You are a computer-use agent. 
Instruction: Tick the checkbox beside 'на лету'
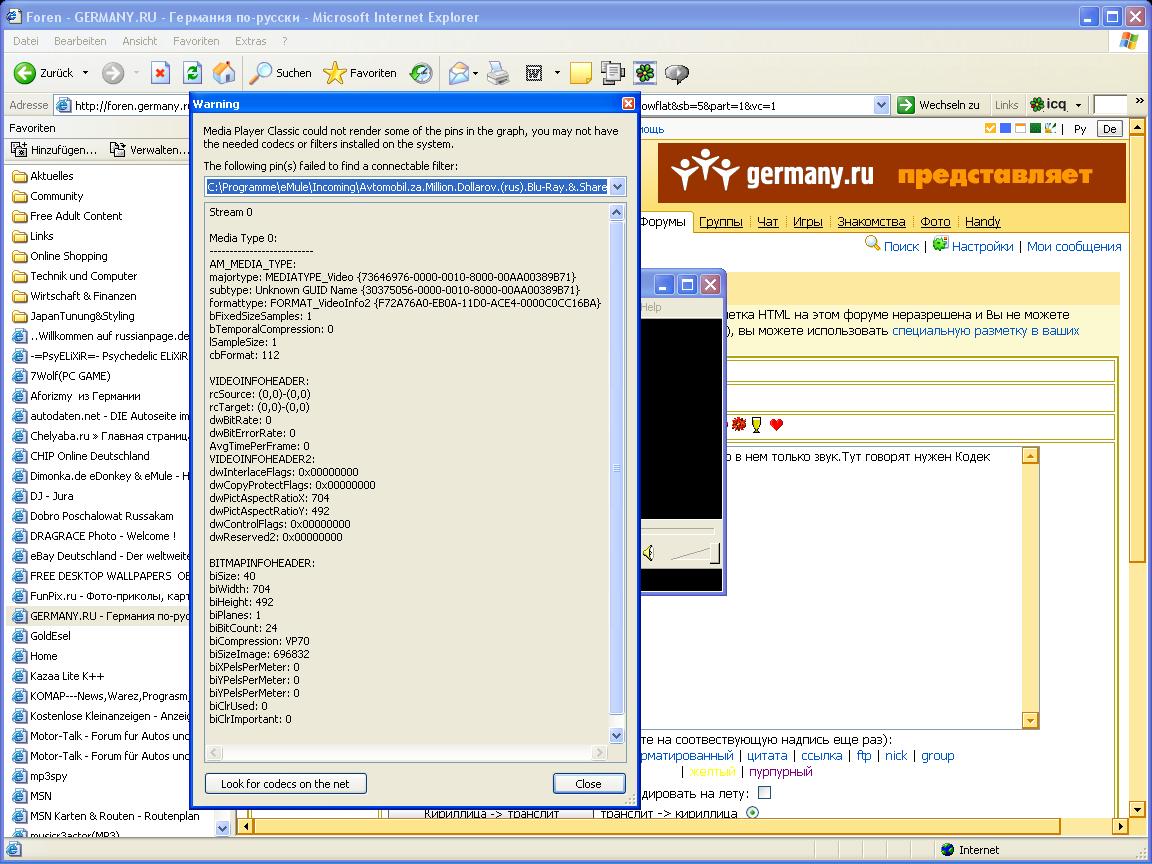(x=765, y=793)
